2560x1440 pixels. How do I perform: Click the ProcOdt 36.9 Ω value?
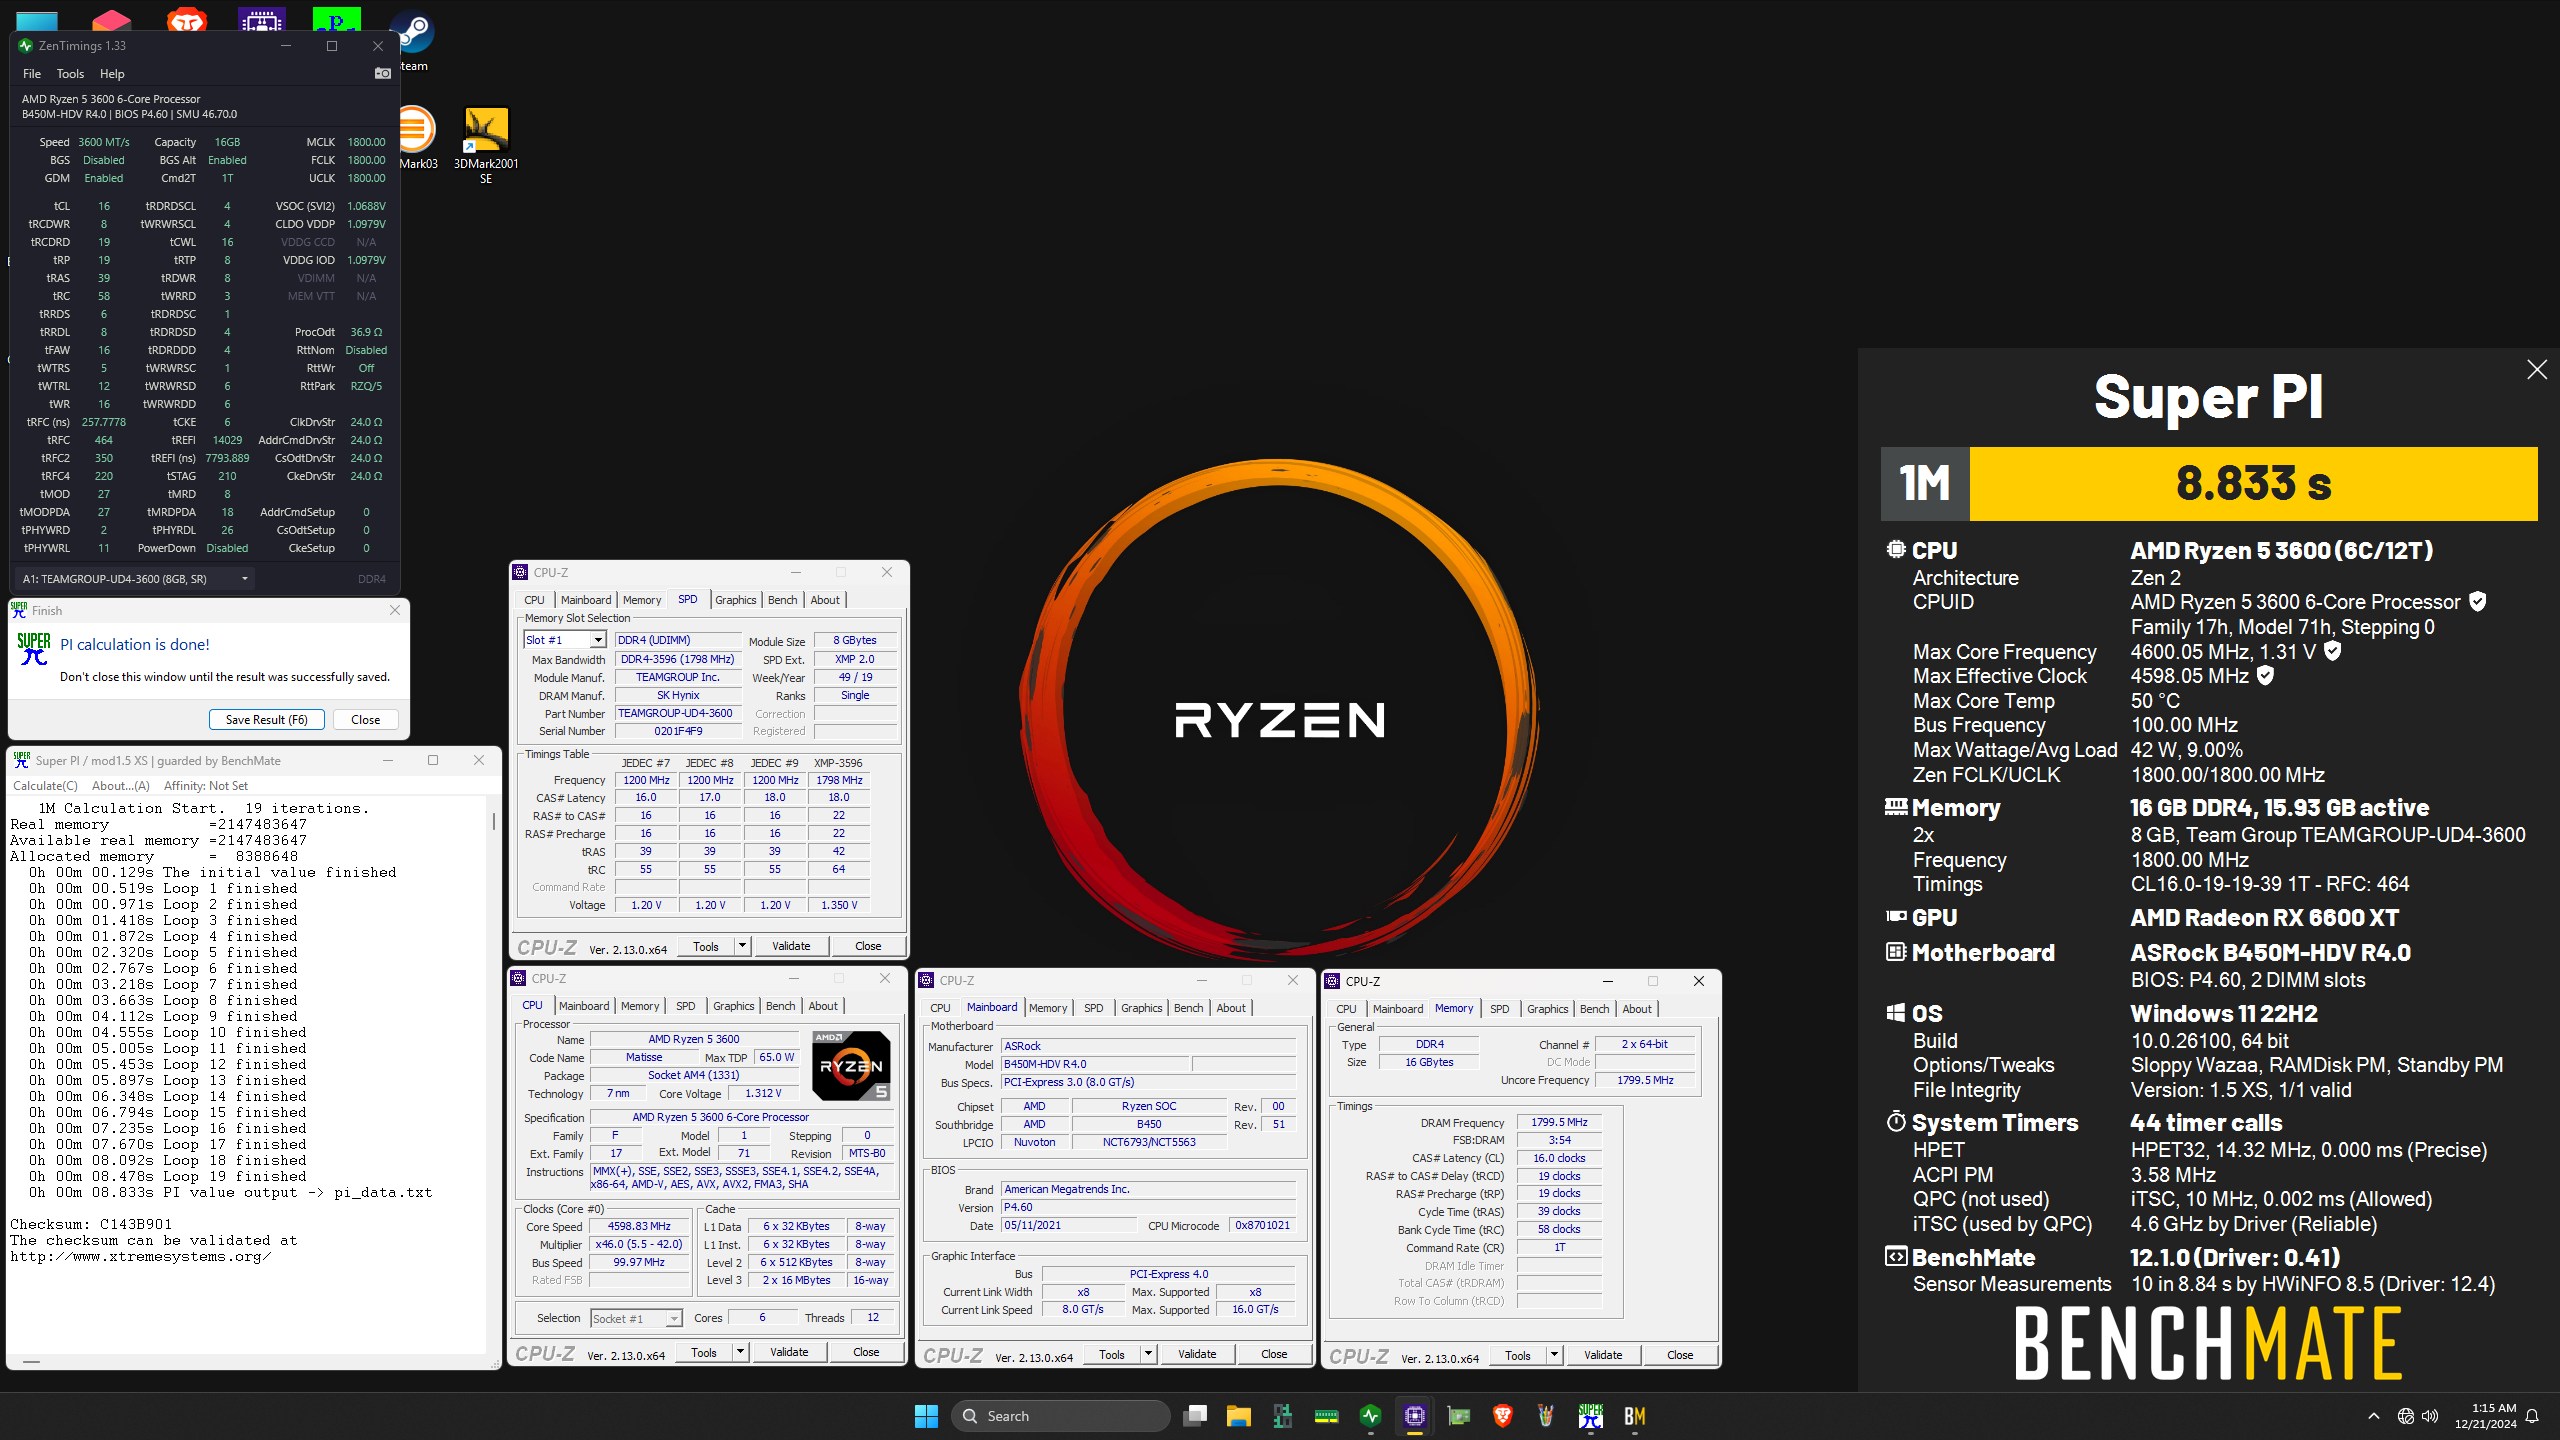coord(366,332)
